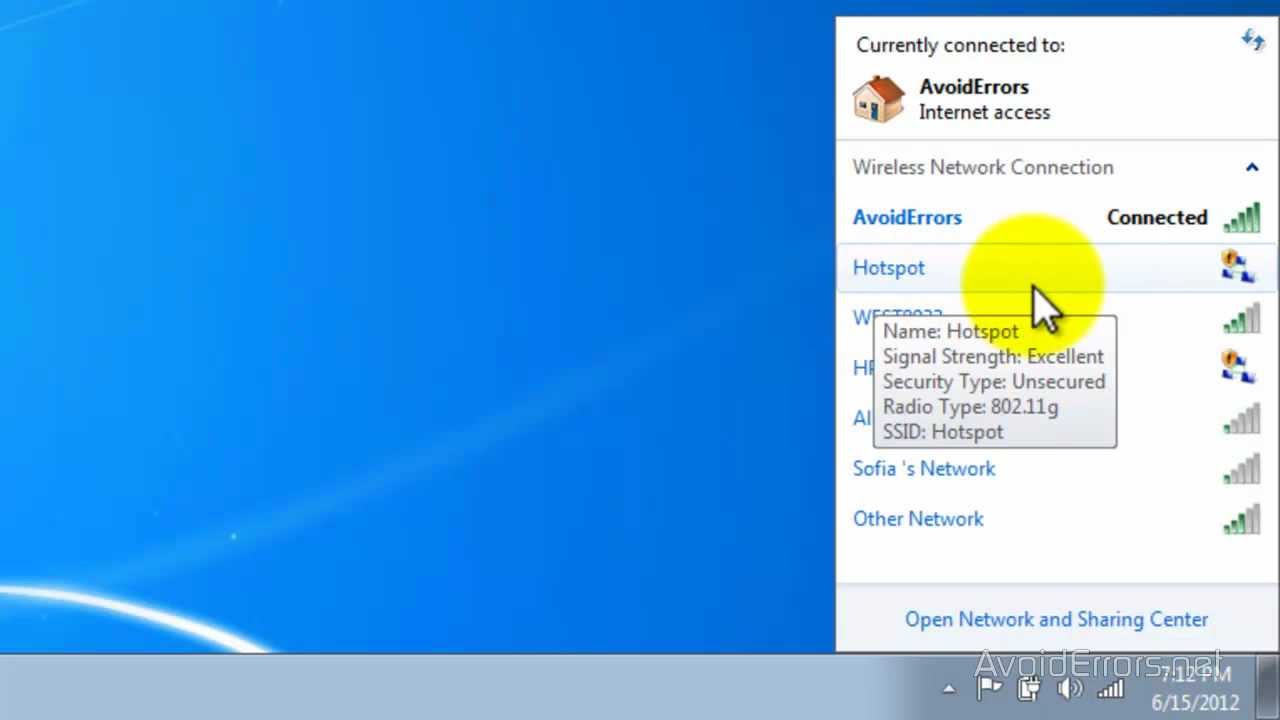1280x720 pixels.
Task: Open the taskbar clock showing 6/15/2012
Action: (x=1196, y=688)
